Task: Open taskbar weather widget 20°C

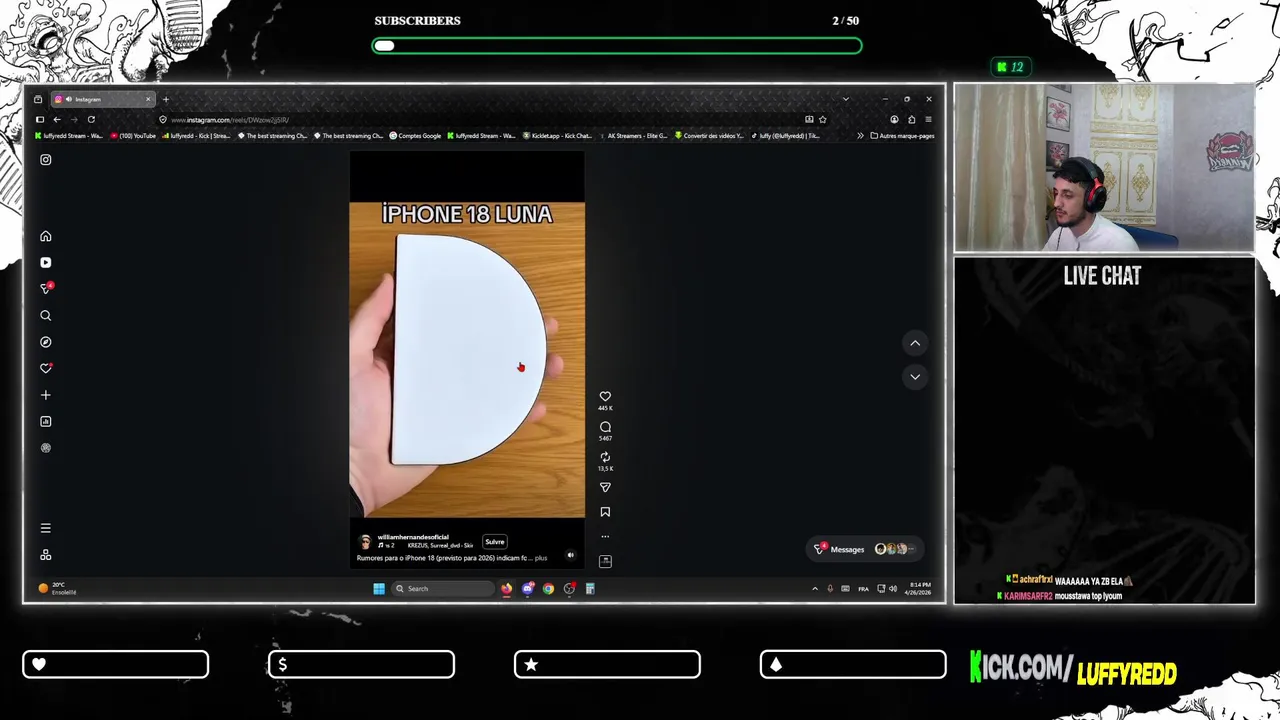Action: point(57,588)
